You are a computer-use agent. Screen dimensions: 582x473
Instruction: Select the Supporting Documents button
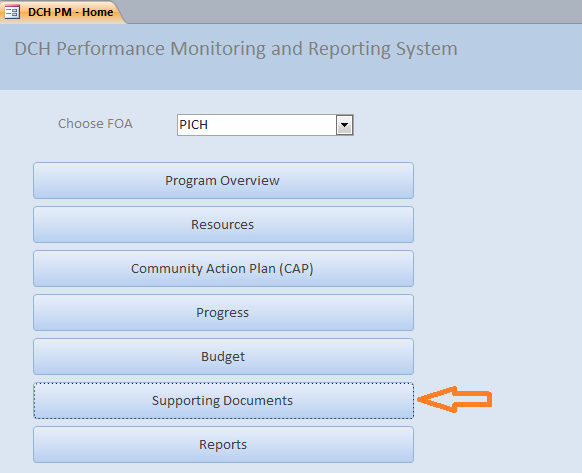point(223,401)
